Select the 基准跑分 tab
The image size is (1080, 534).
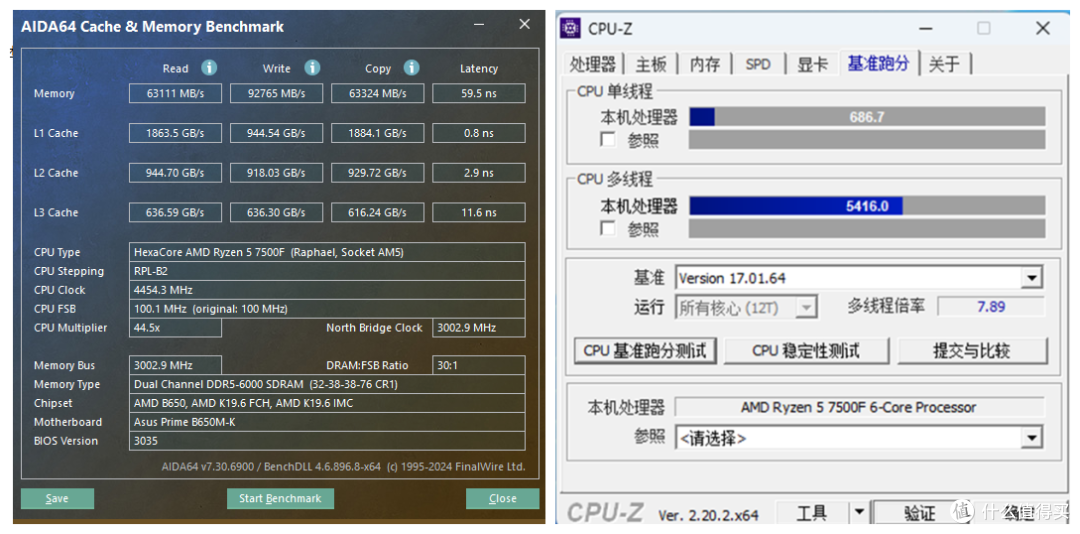(878, 63)
